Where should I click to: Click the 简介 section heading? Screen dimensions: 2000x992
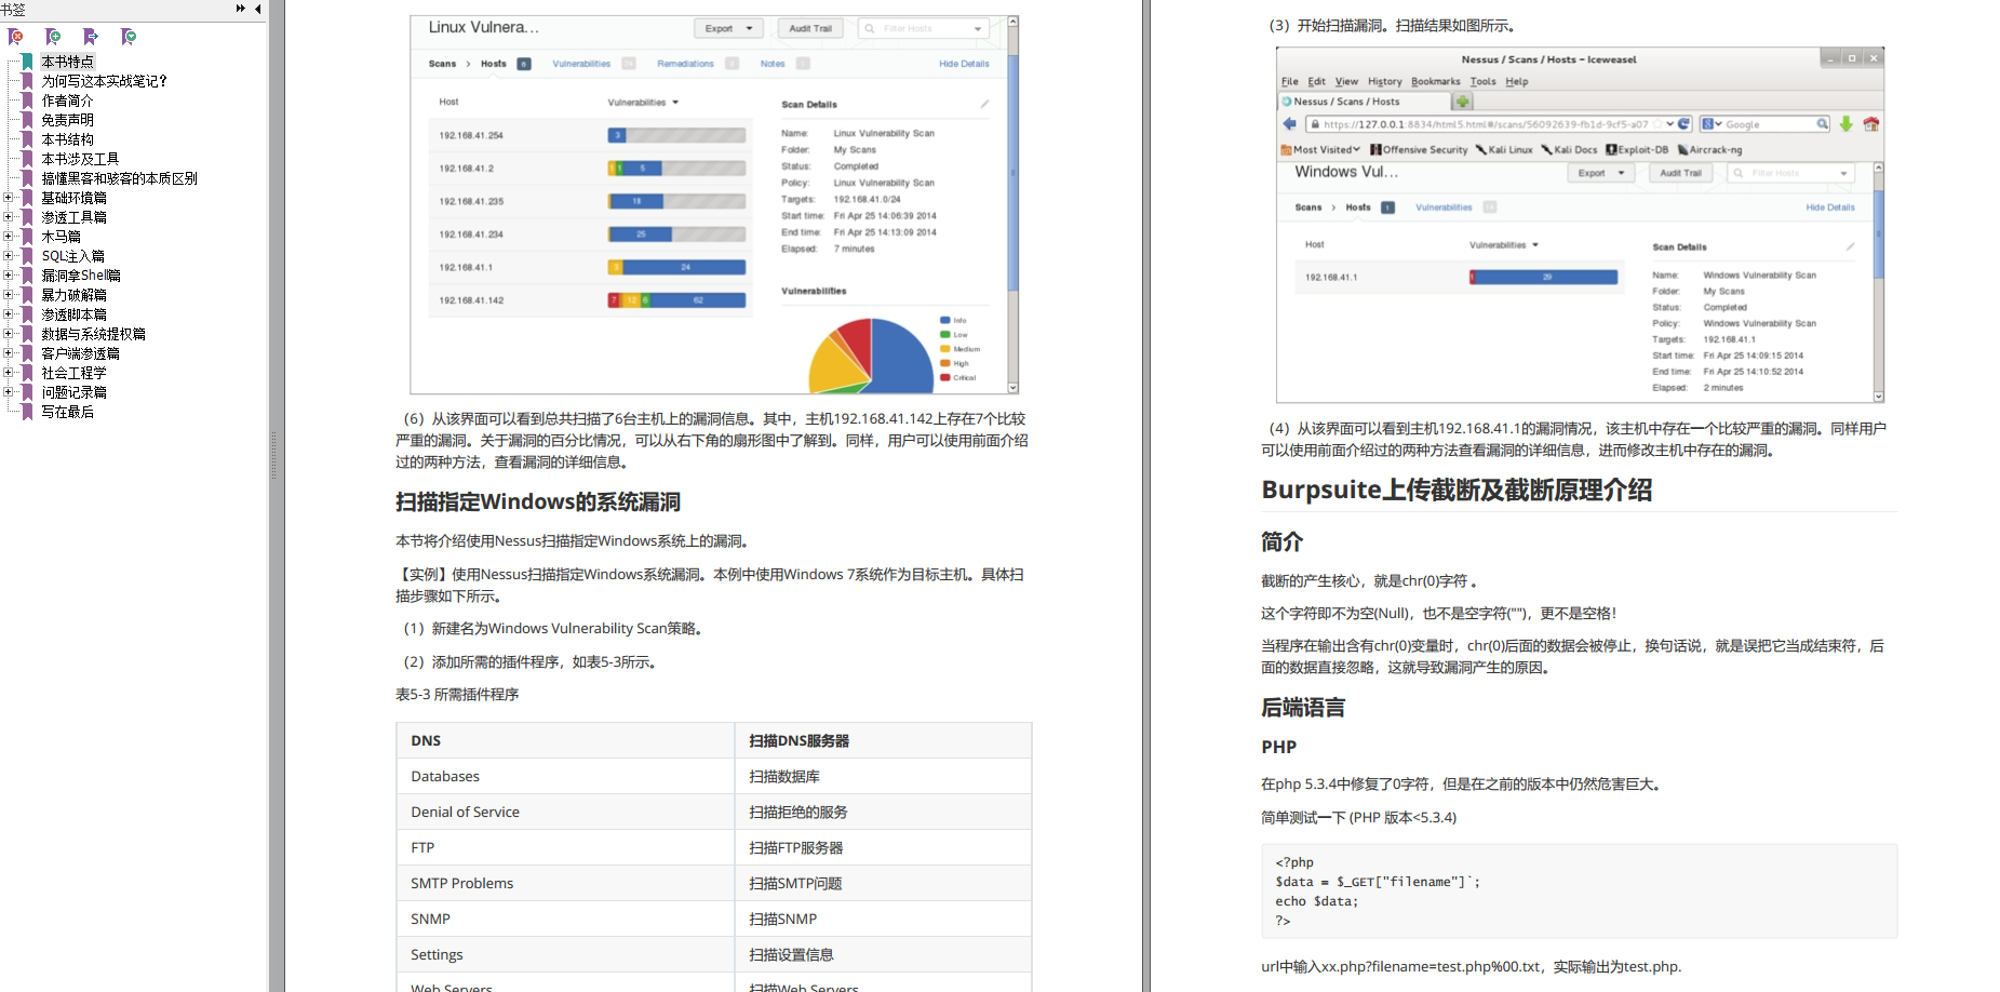1282,542
